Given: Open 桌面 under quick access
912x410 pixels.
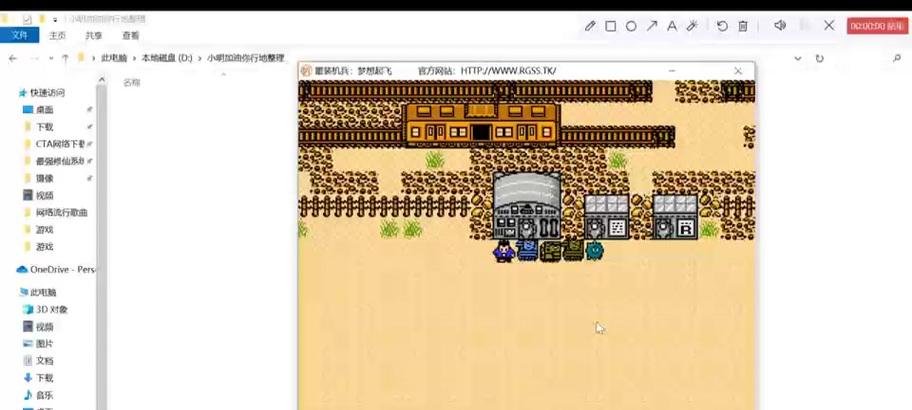Looking at the screenshot, I should coord(45,109).
